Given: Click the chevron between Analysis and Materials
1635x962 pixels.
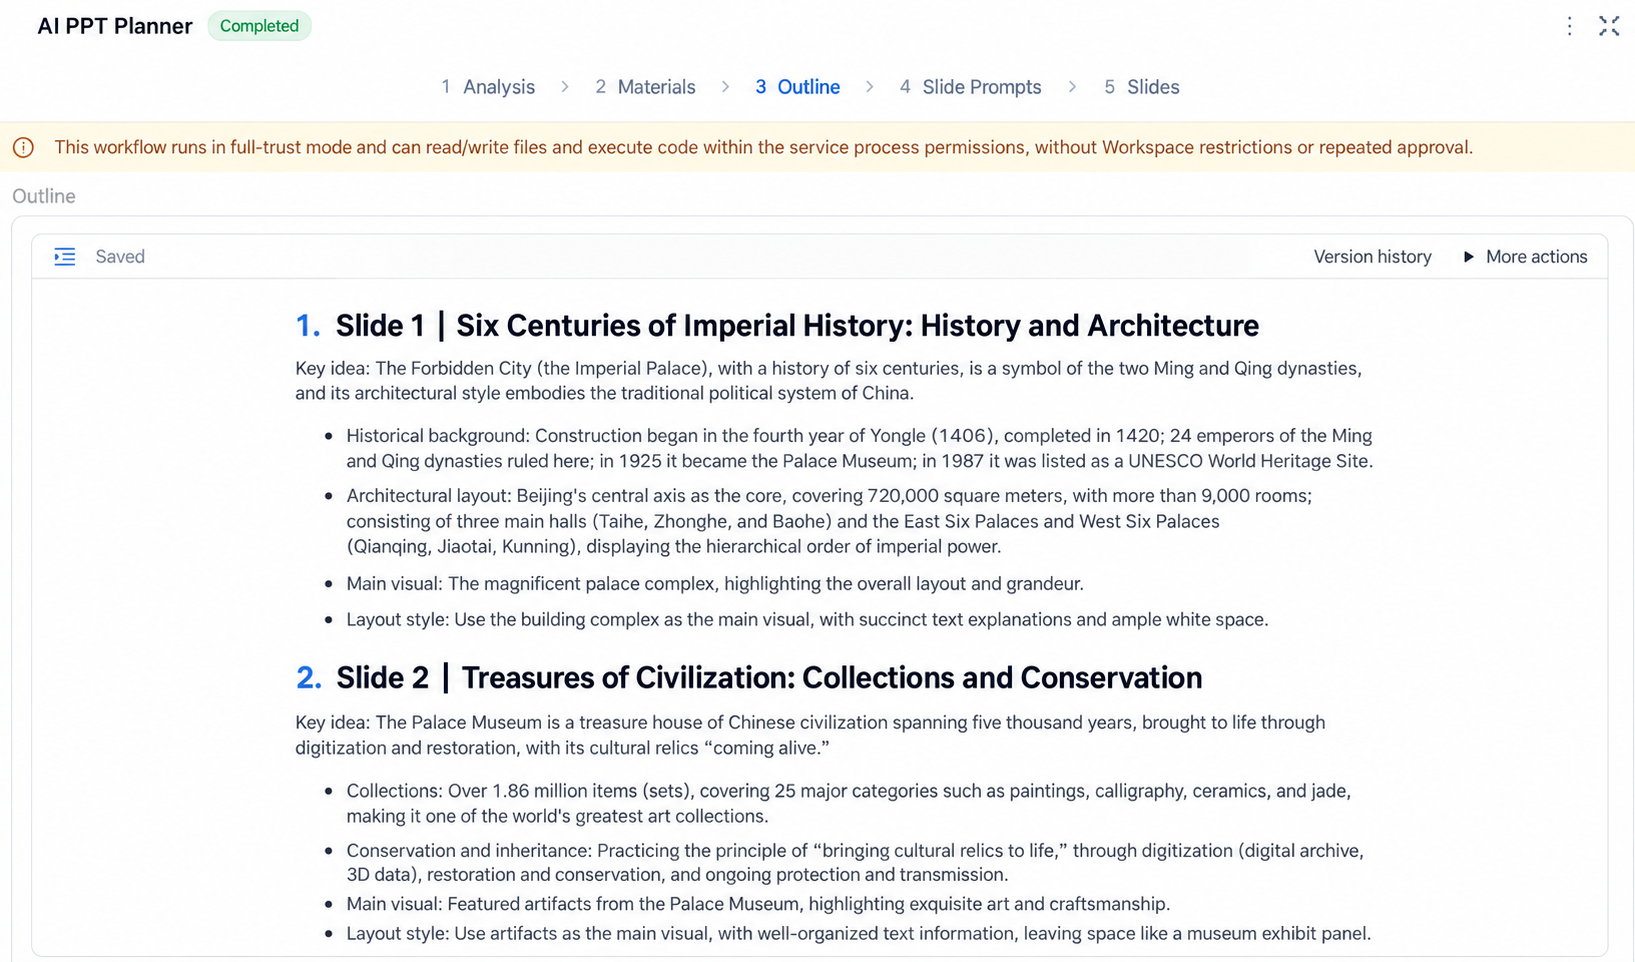Looking at the screenshot, I should coord(565,87).
